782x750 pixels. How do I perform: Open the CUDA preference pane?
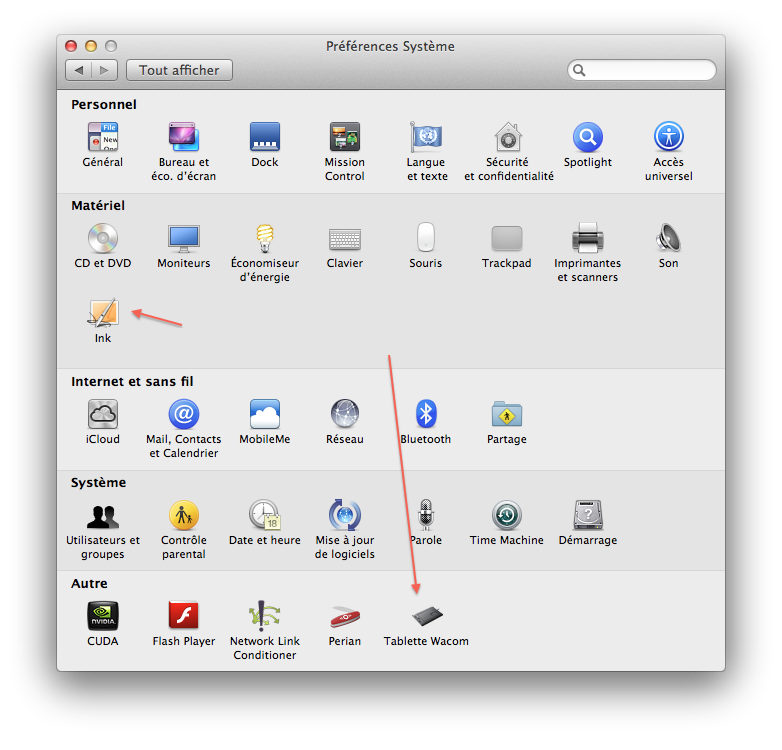click(103, 616)
